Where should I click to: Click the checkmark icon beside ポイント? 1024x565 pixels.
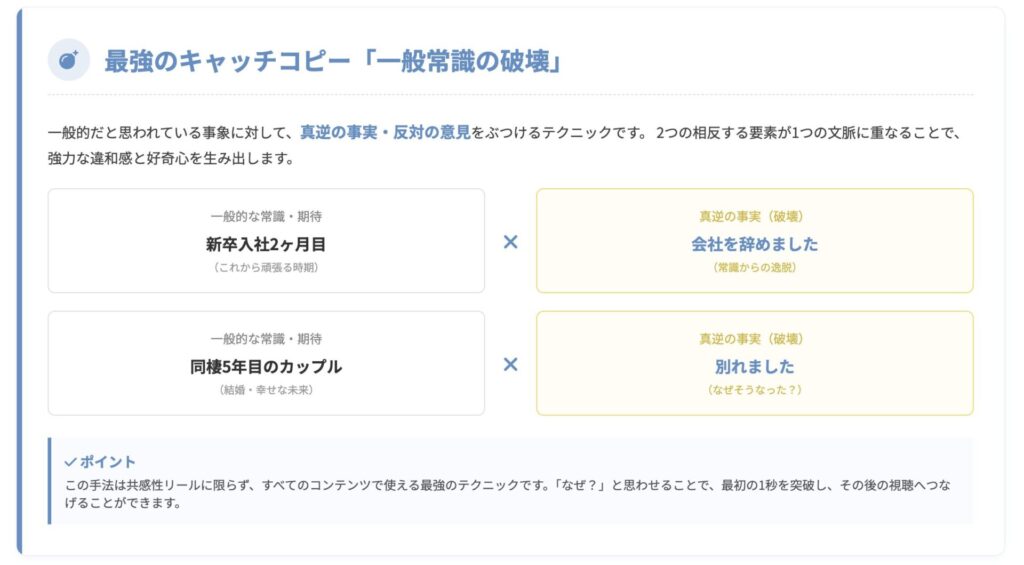[70, 462]
